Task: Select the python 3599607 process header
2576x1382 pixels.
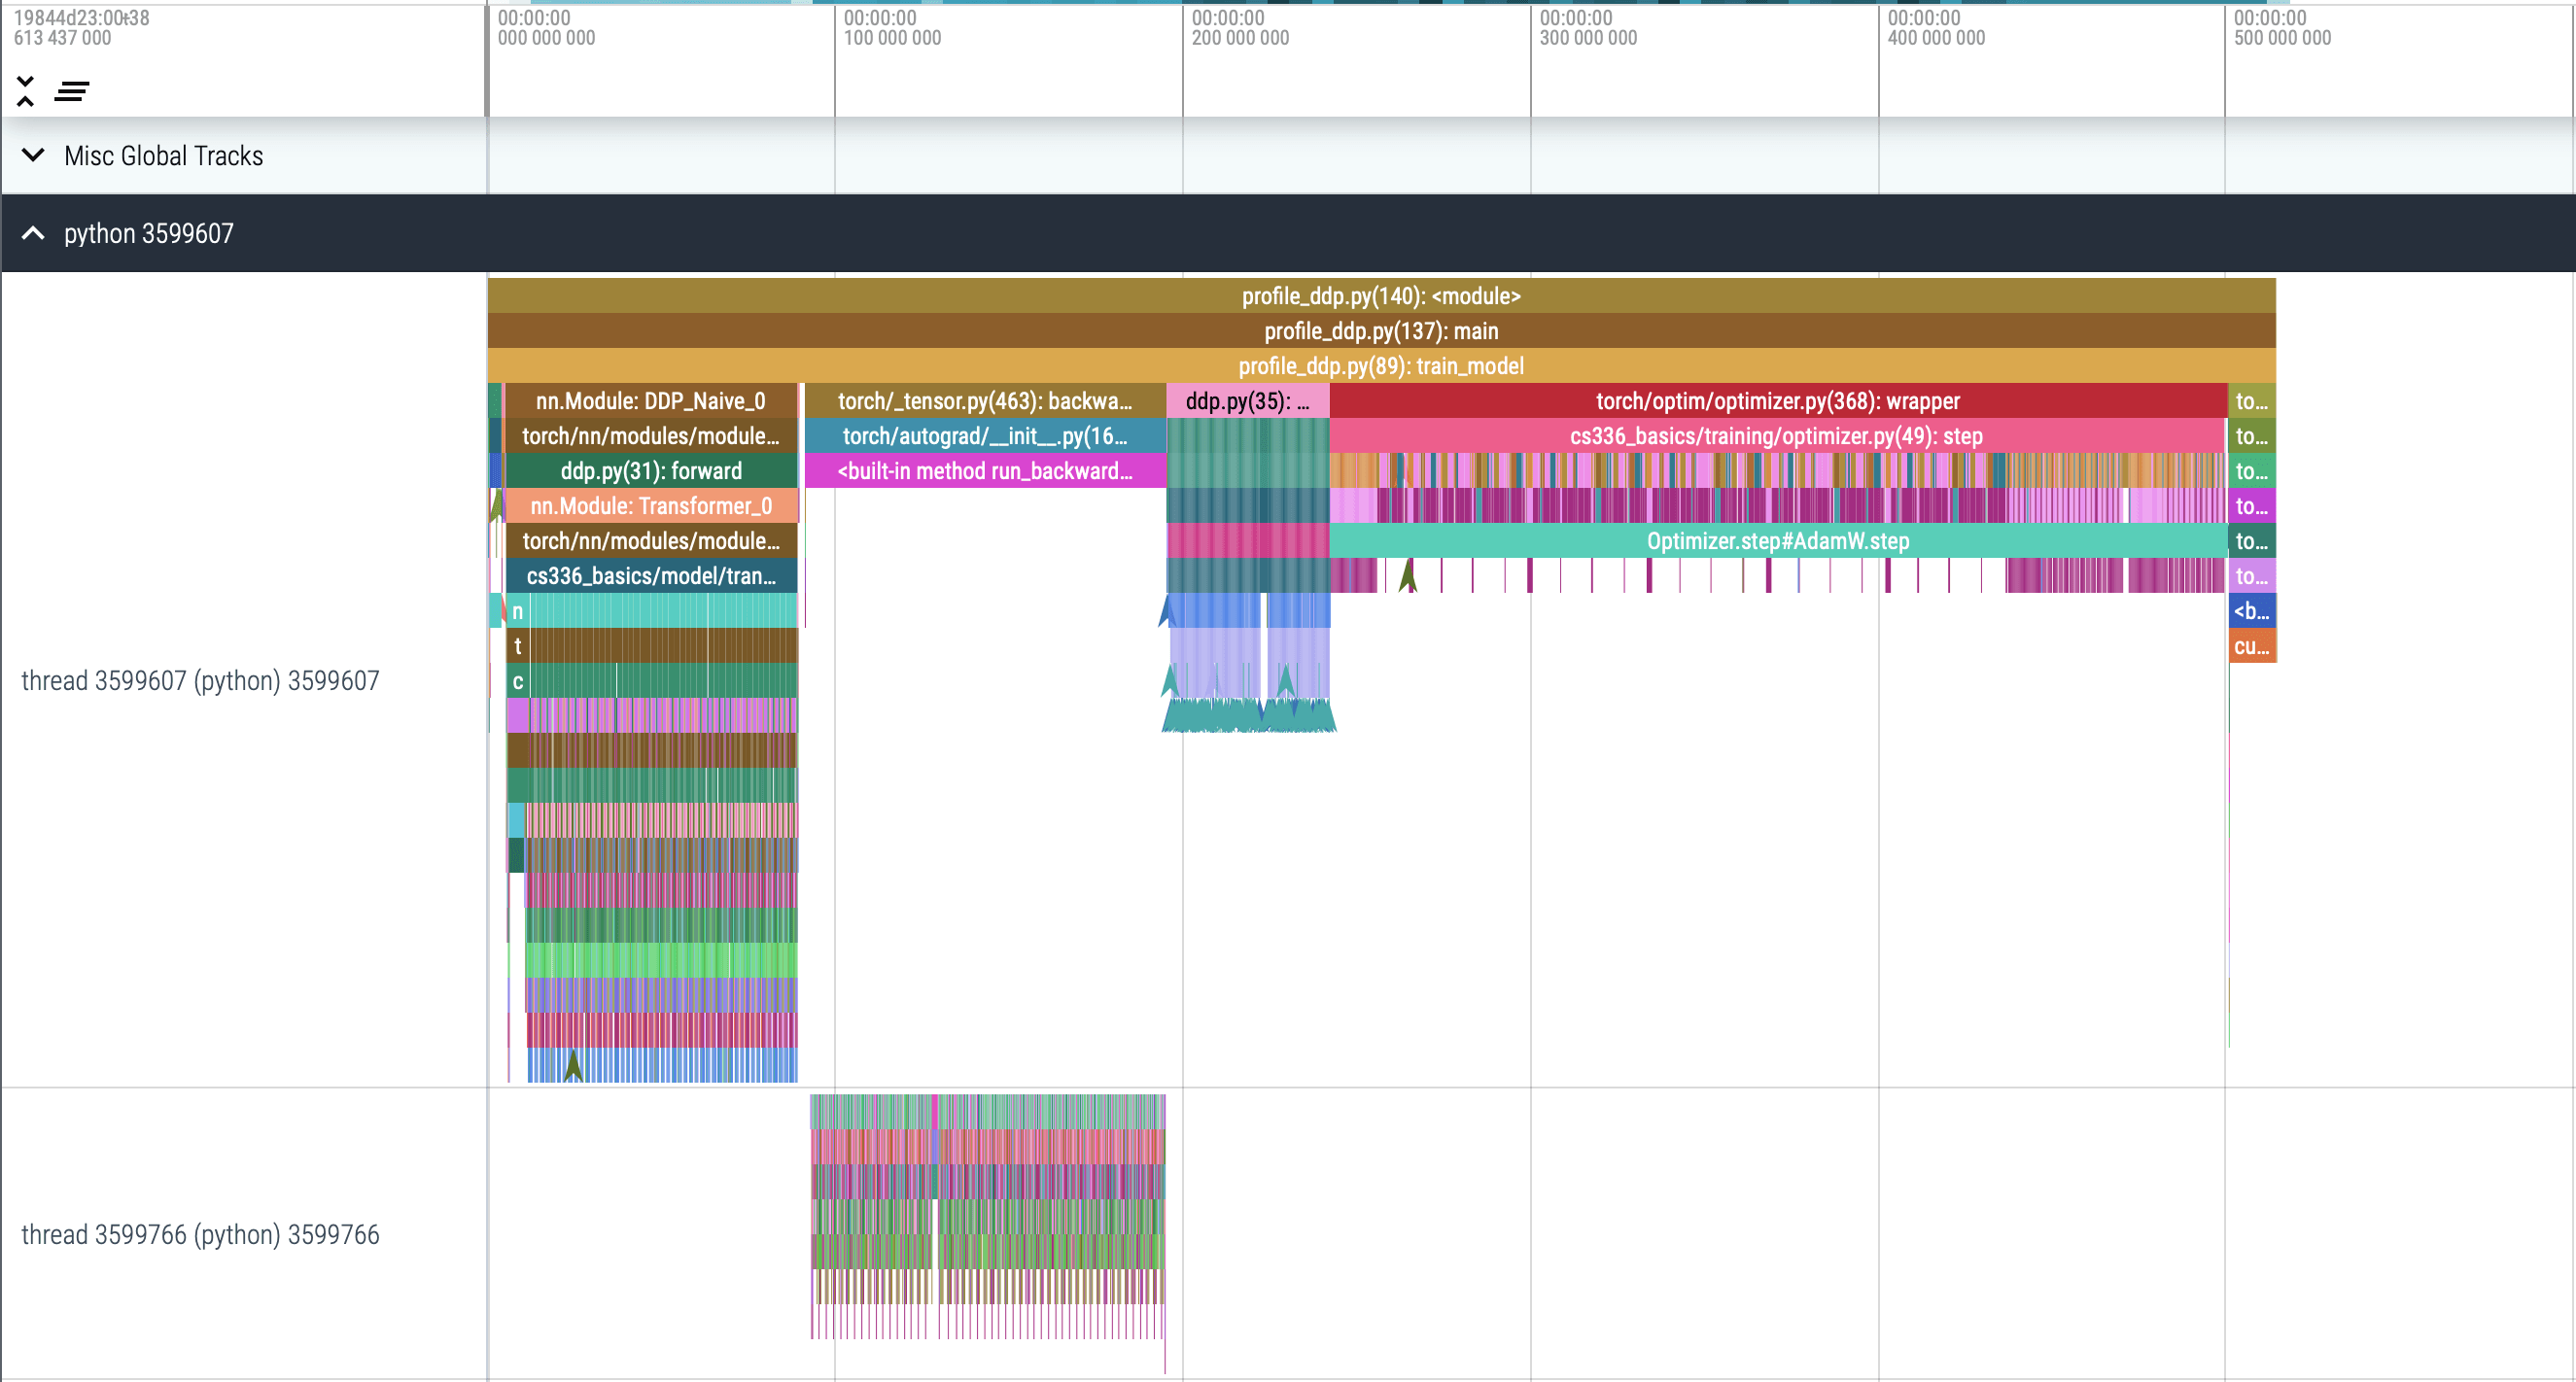Action: 1288,233
